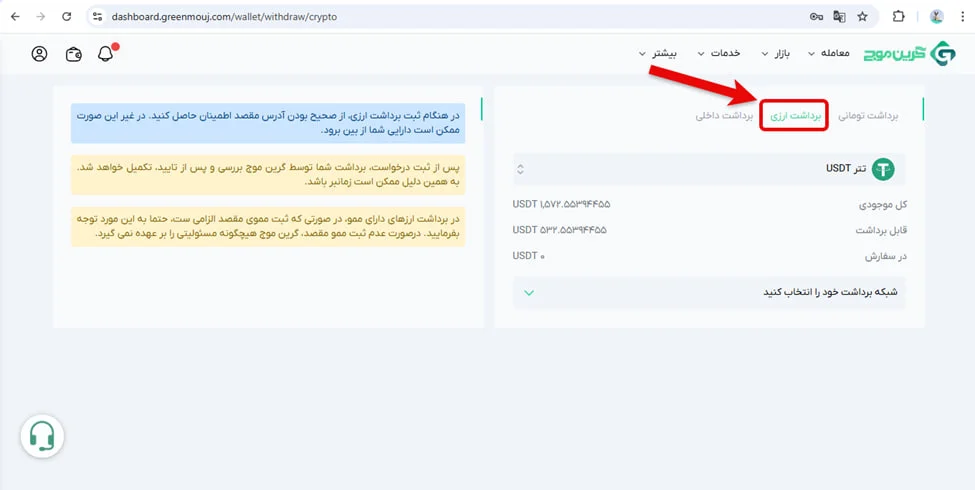Click the green chevron of network selector
975x490 pixels.
pyautogui.click(x=529, y=293)
